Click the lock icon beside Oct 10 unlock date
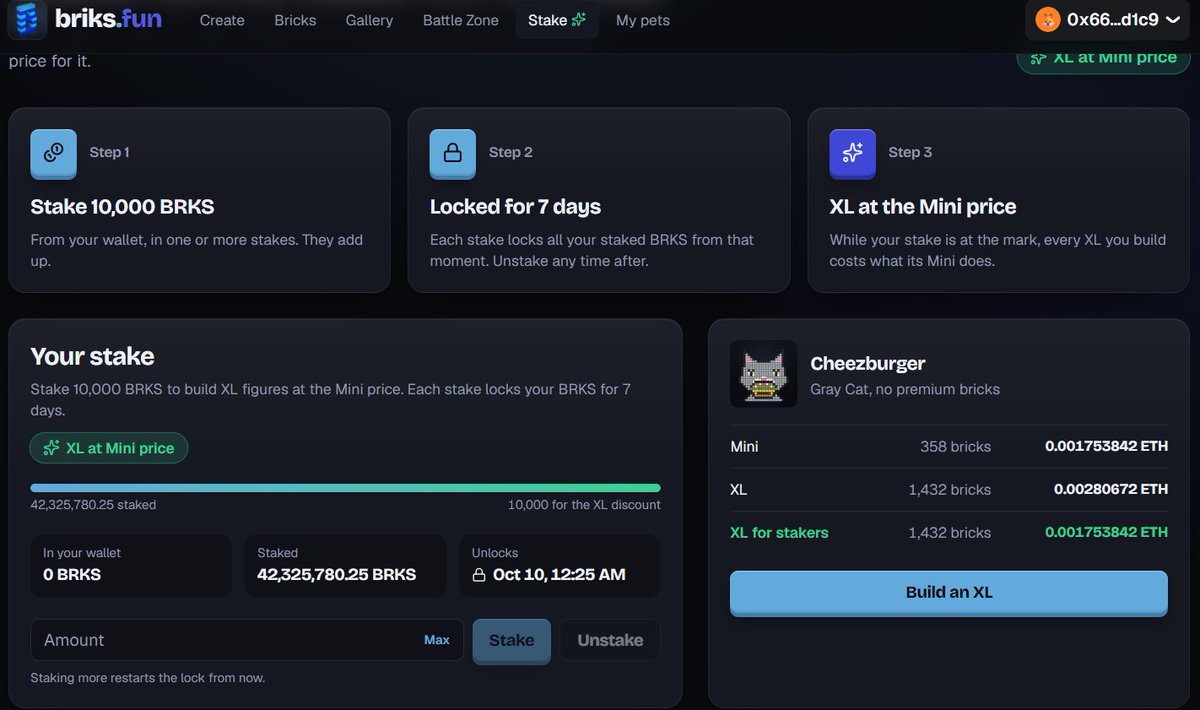Image resolution: width=1200 pixels, height=710 pixels. point(478,575)
